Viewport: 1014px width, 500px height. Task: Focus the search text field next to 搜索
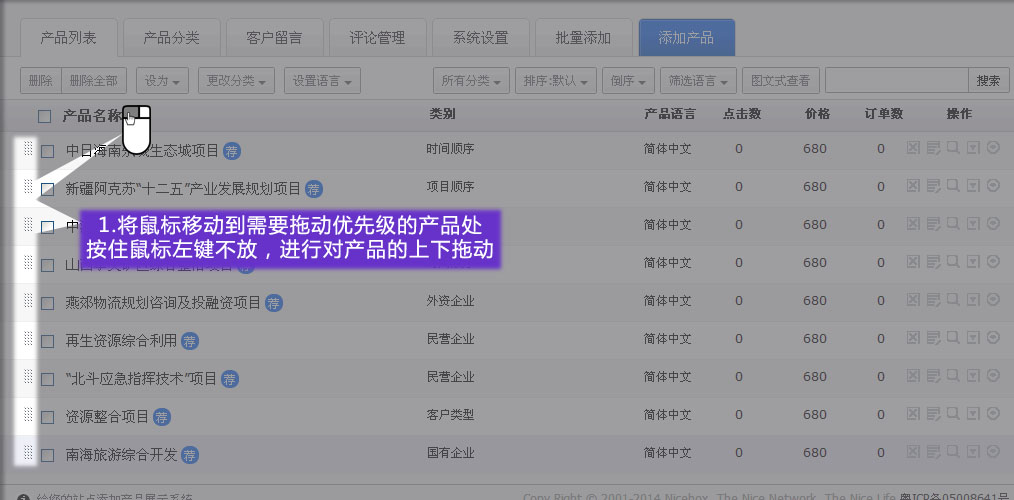[896, 81]
